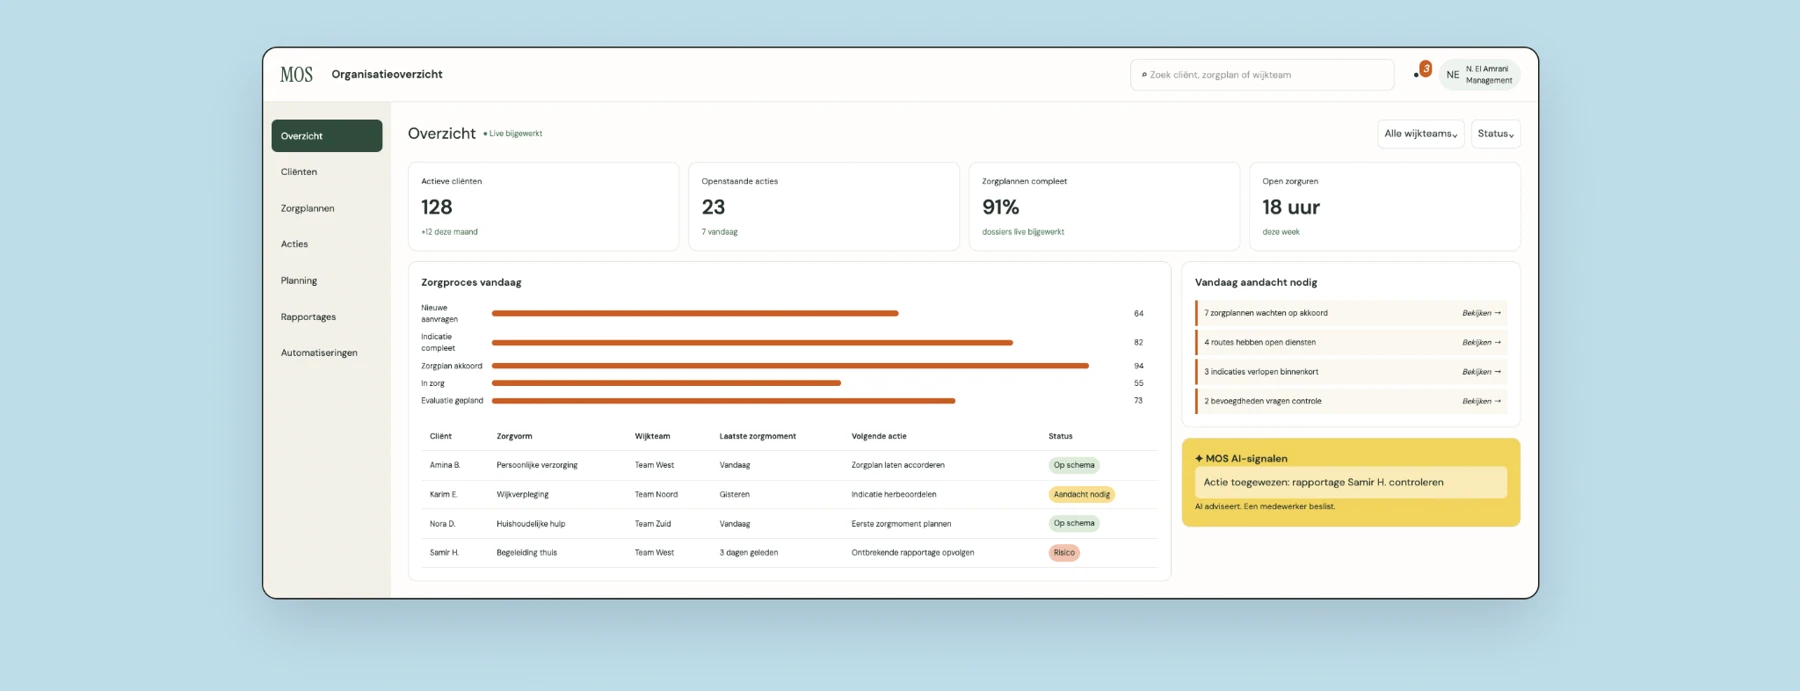Screen dimensions: 1800x691
Task: Click the Cliënt column header
Action: [x=441, y=436]
